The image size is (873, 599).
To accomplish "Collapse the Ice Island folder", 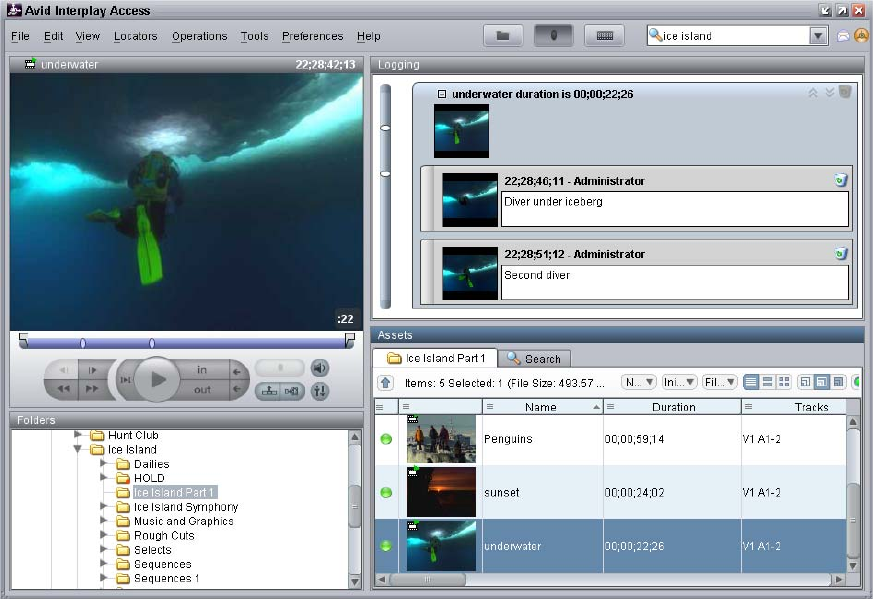I will 78,450.
